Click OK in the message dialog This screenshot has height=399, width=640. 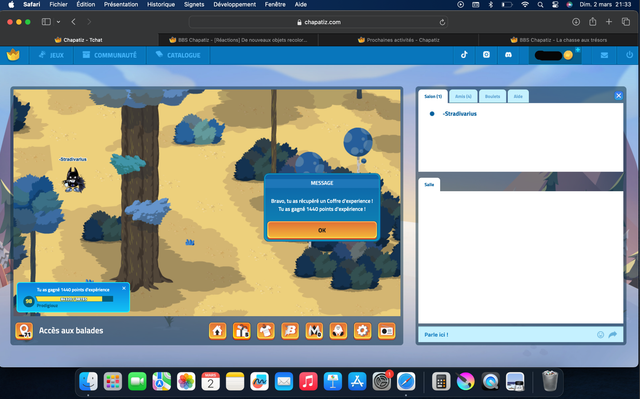322,230
